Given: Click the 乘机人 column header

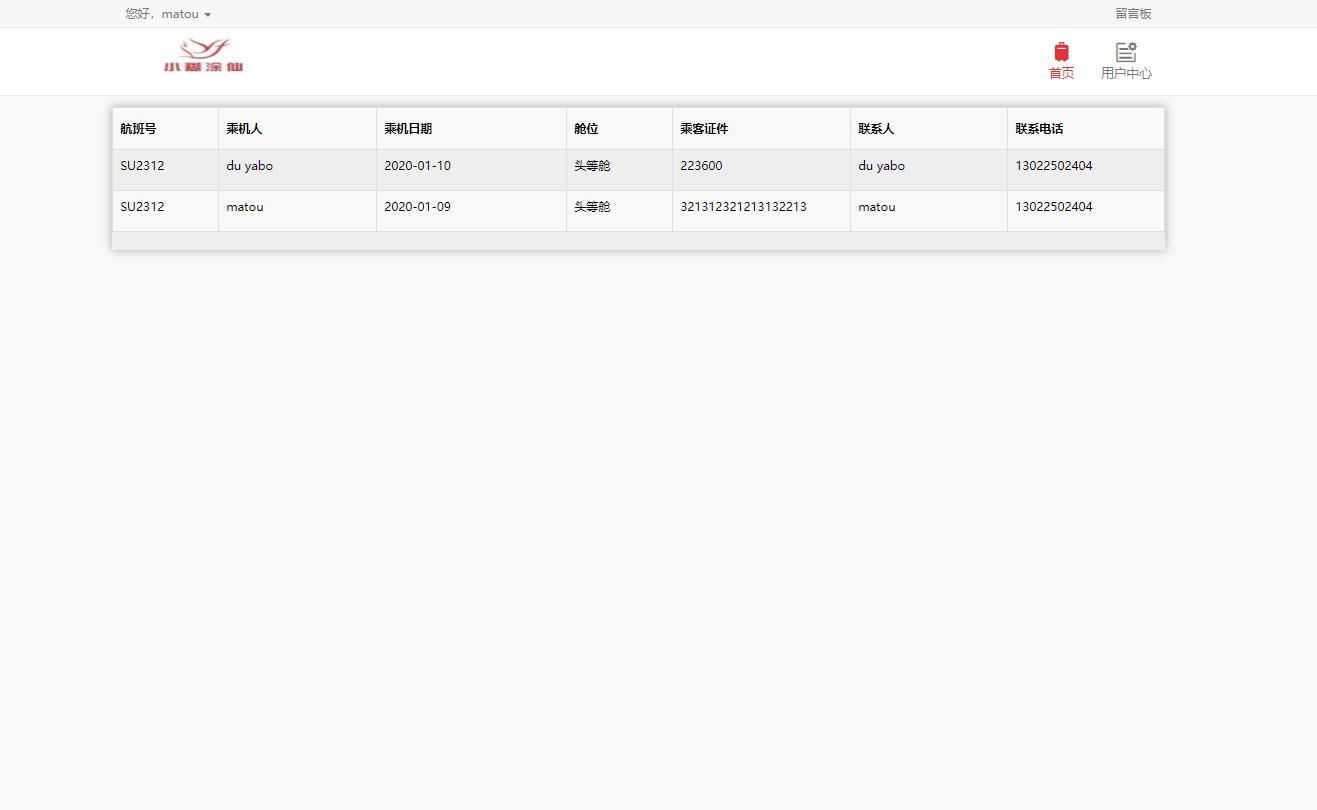Looking at the screenshot, I should tap(244, 129).
